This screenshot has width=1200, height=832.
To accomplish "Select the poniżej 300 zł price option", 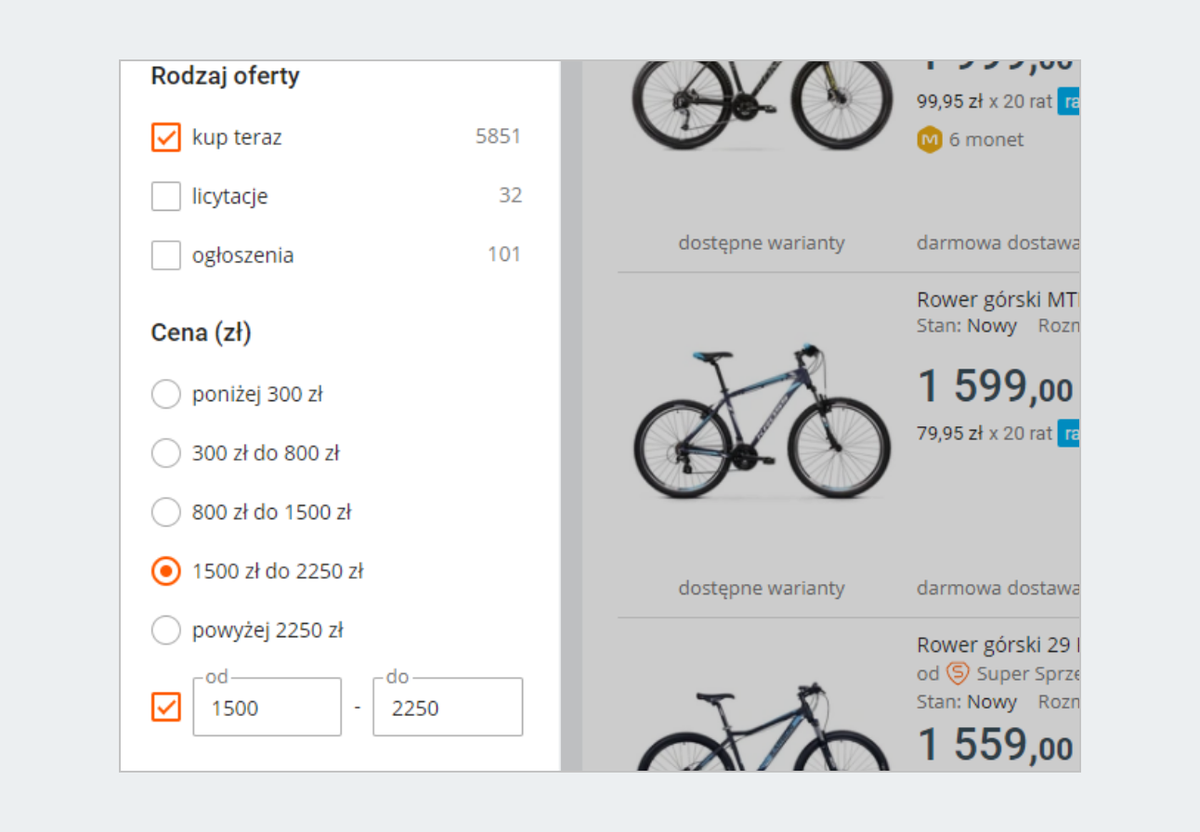I will tap(166, 394).
